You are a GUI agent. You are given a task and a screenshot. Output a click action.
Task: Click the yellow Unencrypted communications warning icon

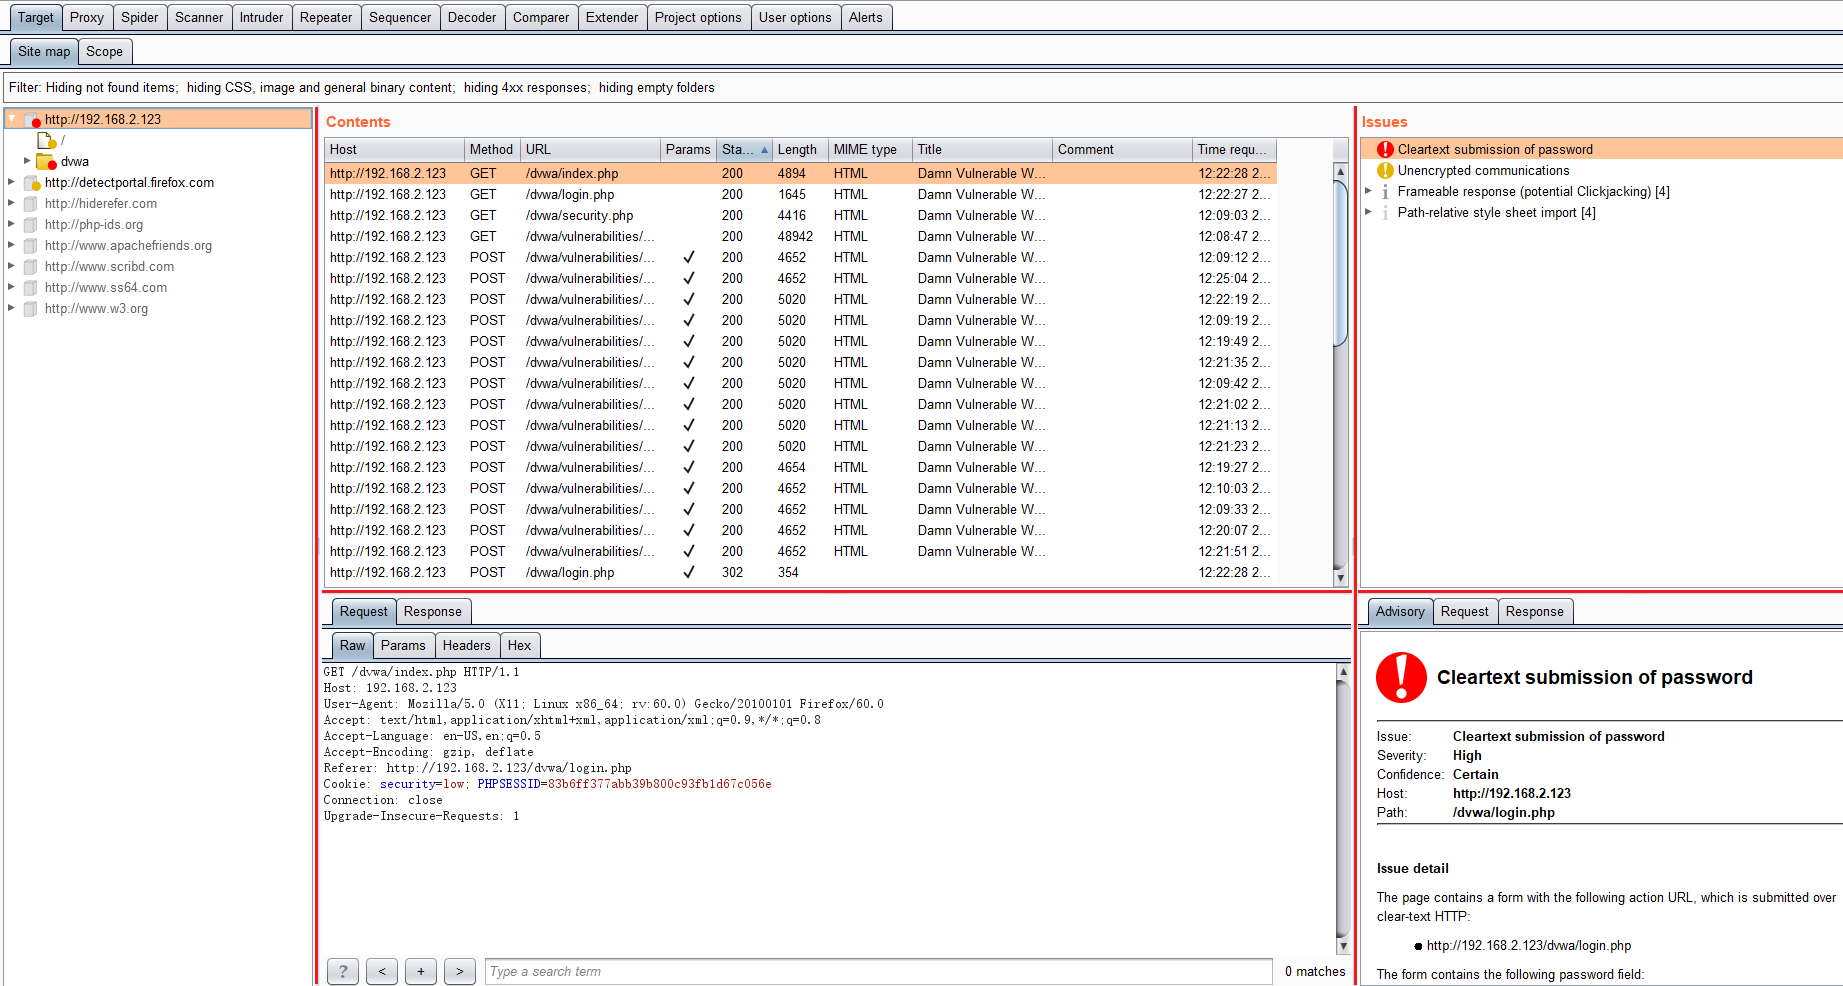point(1385,171)
